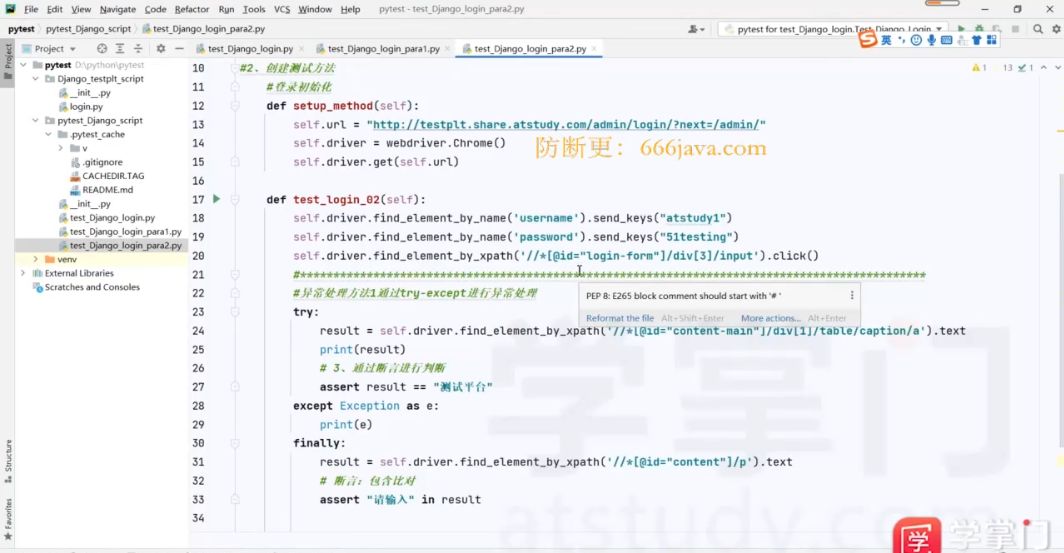Open Search Everywhere magnifier icon
1064x553 pixels.
click(x=1038, y=29)
